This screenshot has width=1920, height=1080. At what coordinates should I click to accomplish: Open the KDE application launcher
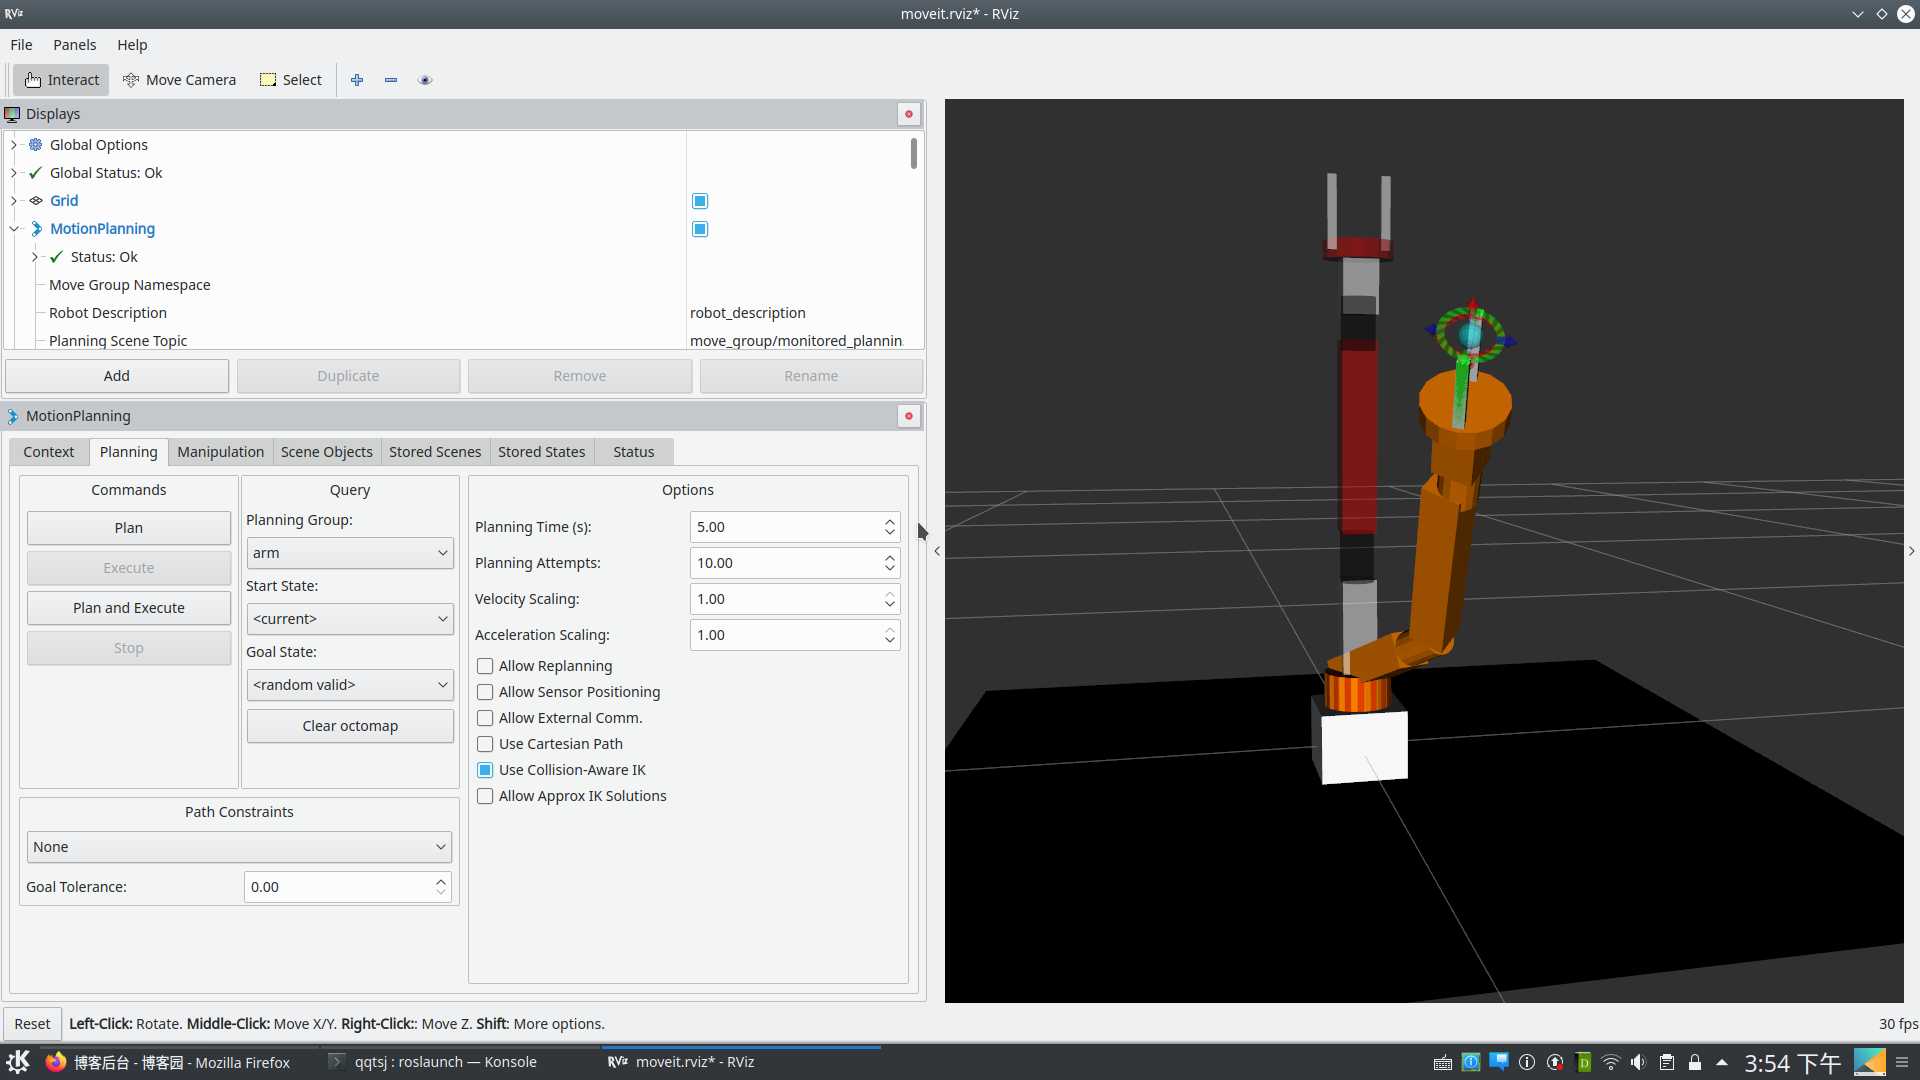(x=18, y=1062)
